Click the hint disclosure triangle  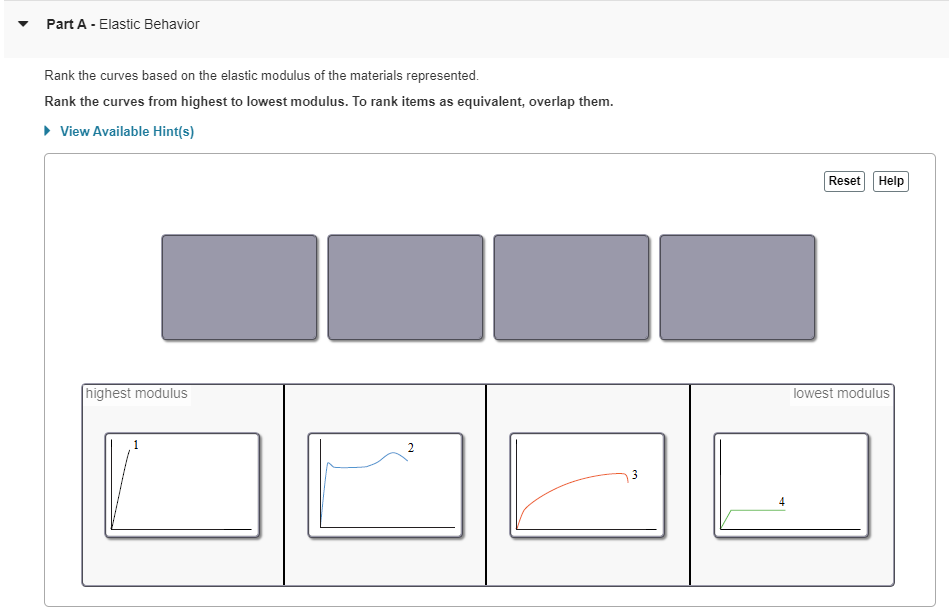pyautogui.click(x=46, y=131)
